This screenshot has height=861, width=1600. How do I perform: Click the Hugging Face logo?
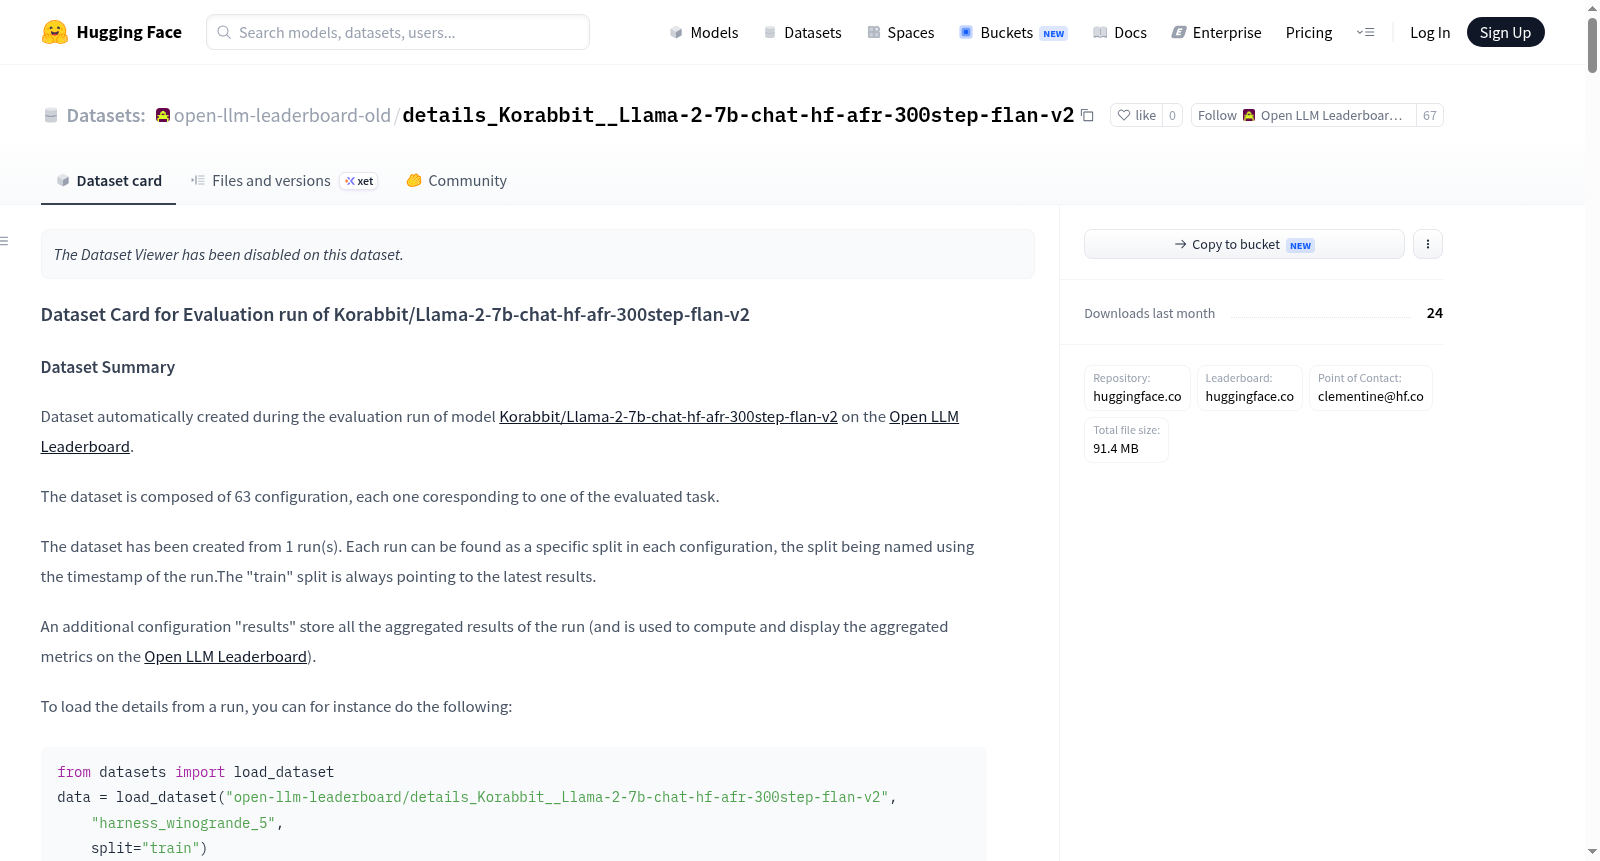pyautogui.click(x=111, y=32)
